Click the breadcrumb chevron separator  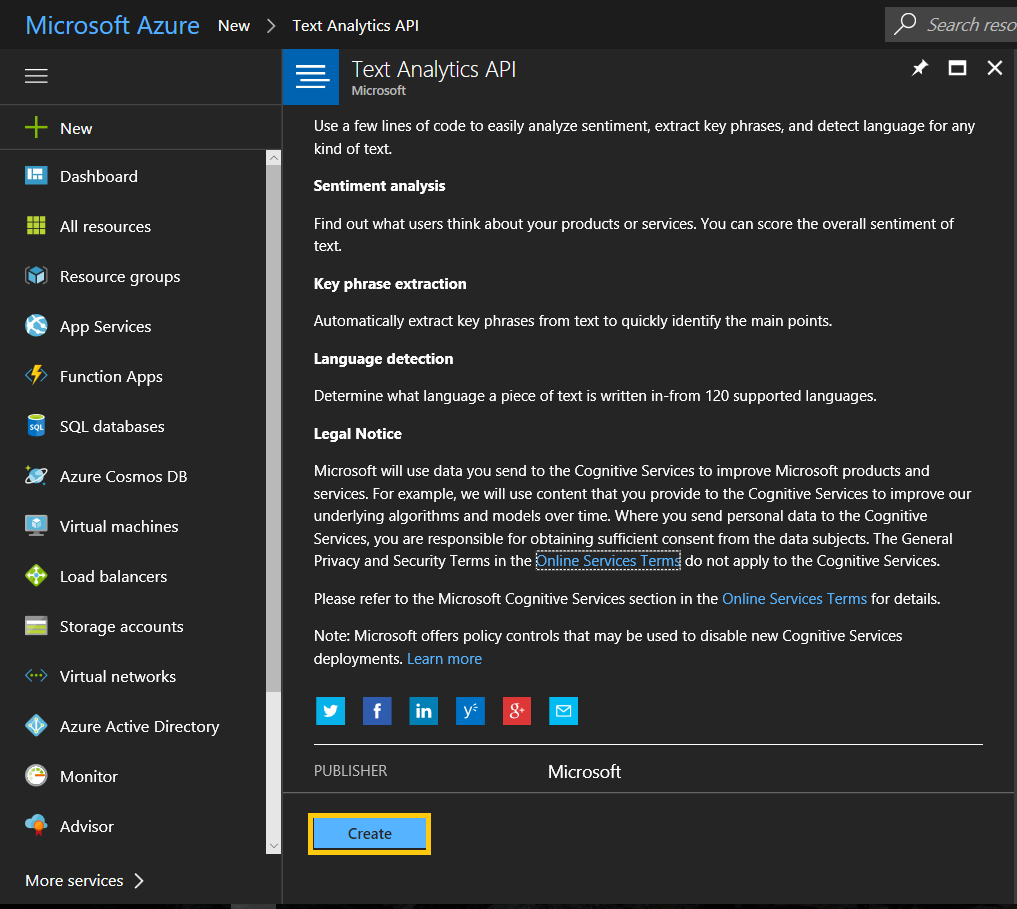click(271, 26)
